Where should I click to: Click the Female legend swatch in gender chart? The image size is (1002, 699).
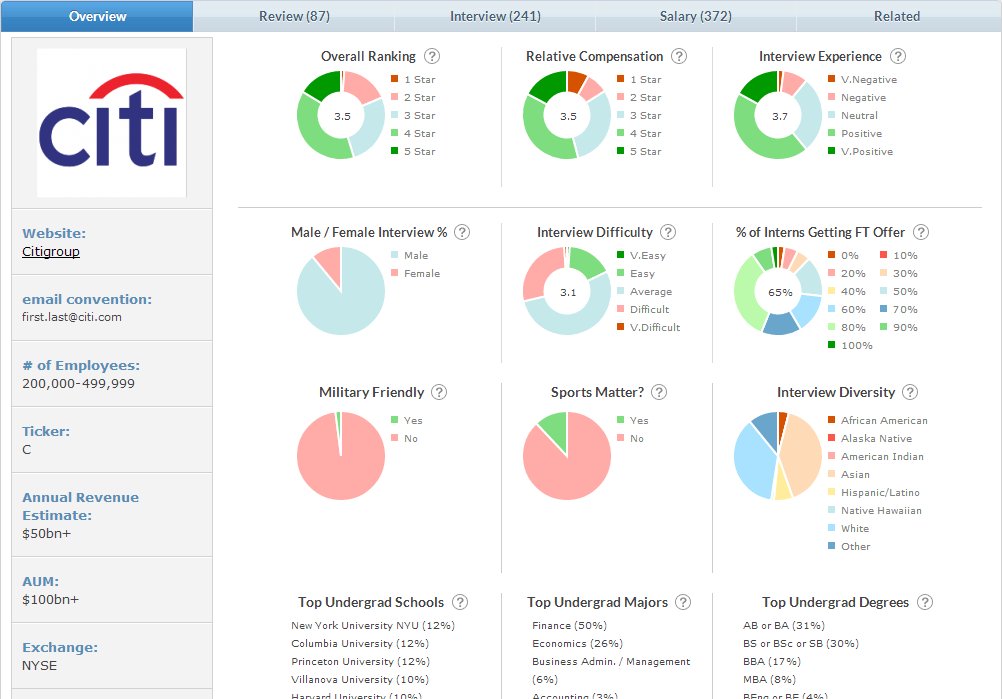point(395,273)
